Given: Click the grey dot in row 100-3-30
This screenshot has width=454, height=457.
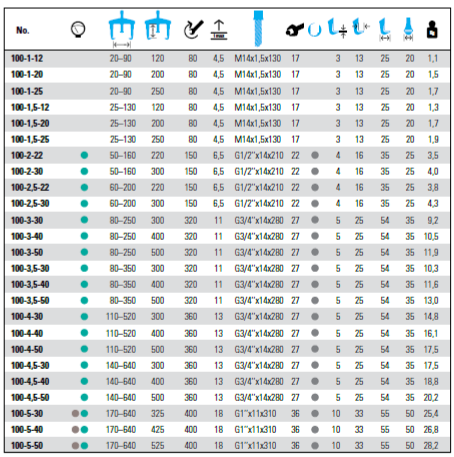Looking at the screenshot, I should coord(315,220).
